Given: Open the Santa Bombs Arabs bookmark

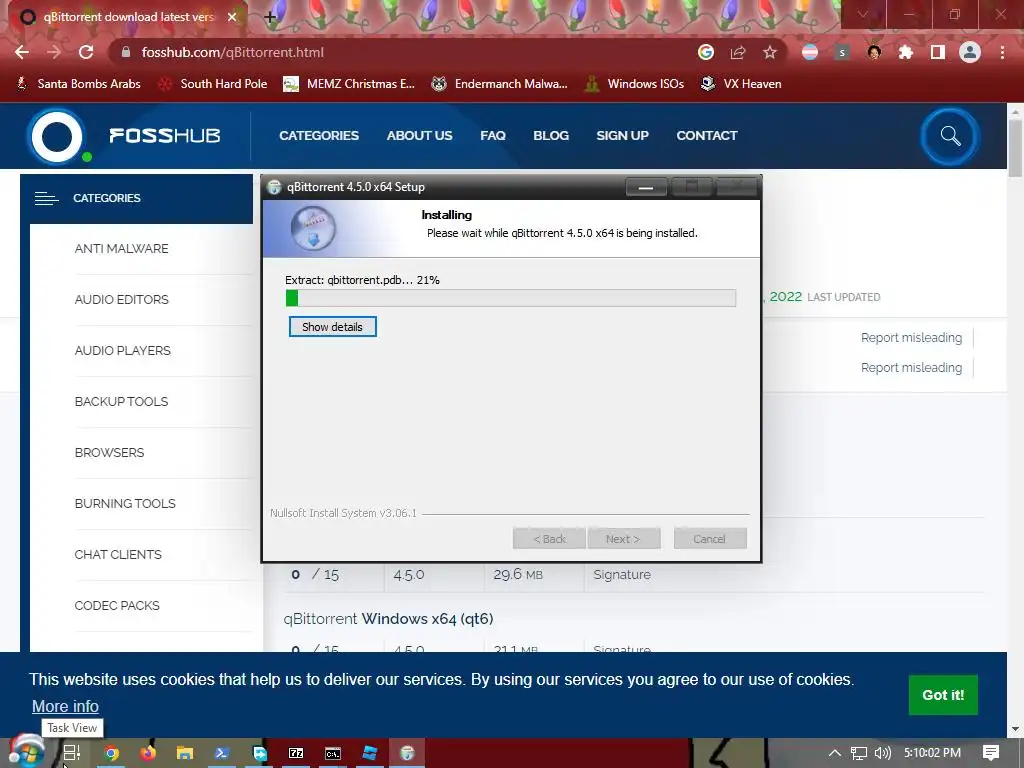Looking at the screenshot, I should click(78, 84).
